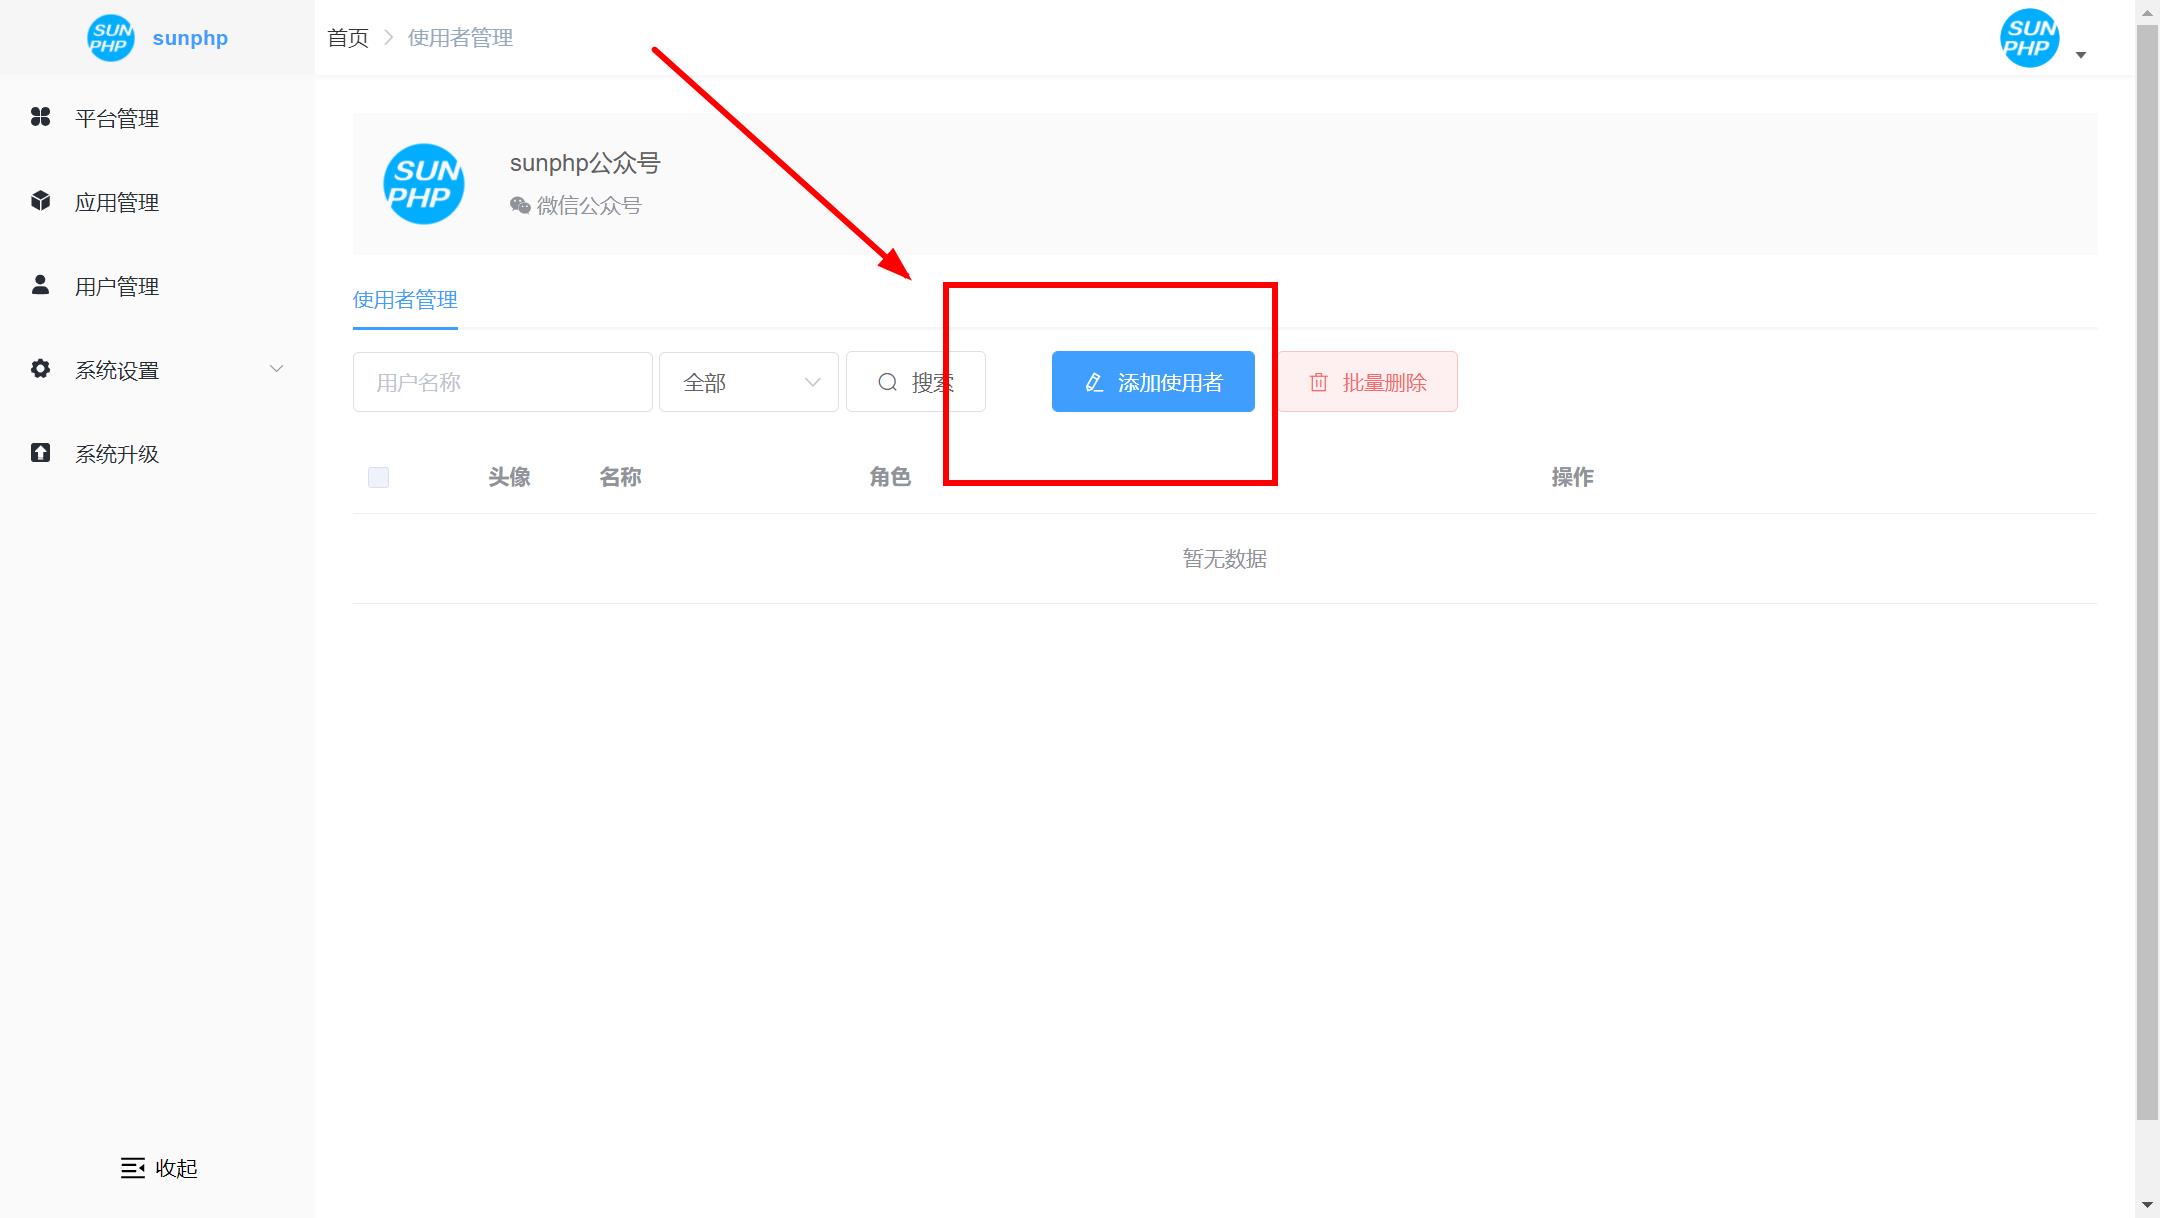
Task: Click the 平台管理 four-dot icon
Action: 40,117
